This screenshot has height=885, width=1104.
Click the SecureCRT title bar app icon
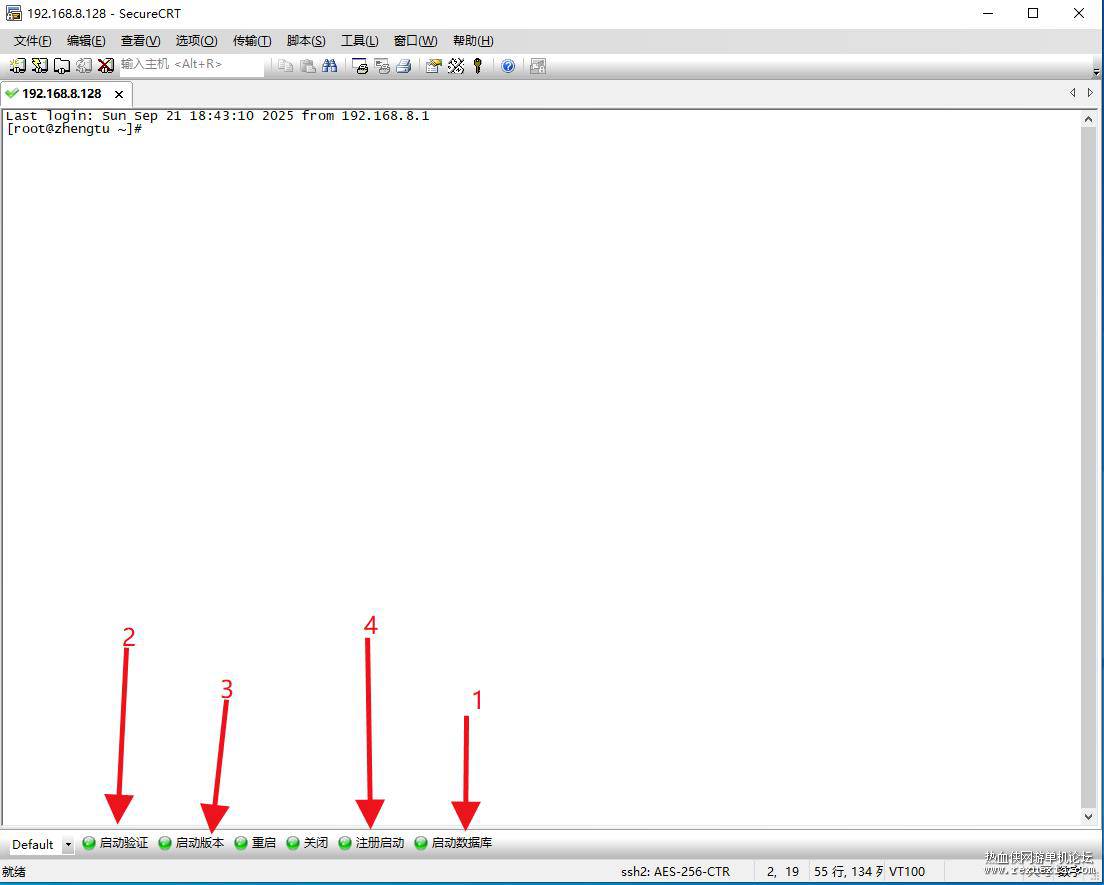click(x=13, y=13)
